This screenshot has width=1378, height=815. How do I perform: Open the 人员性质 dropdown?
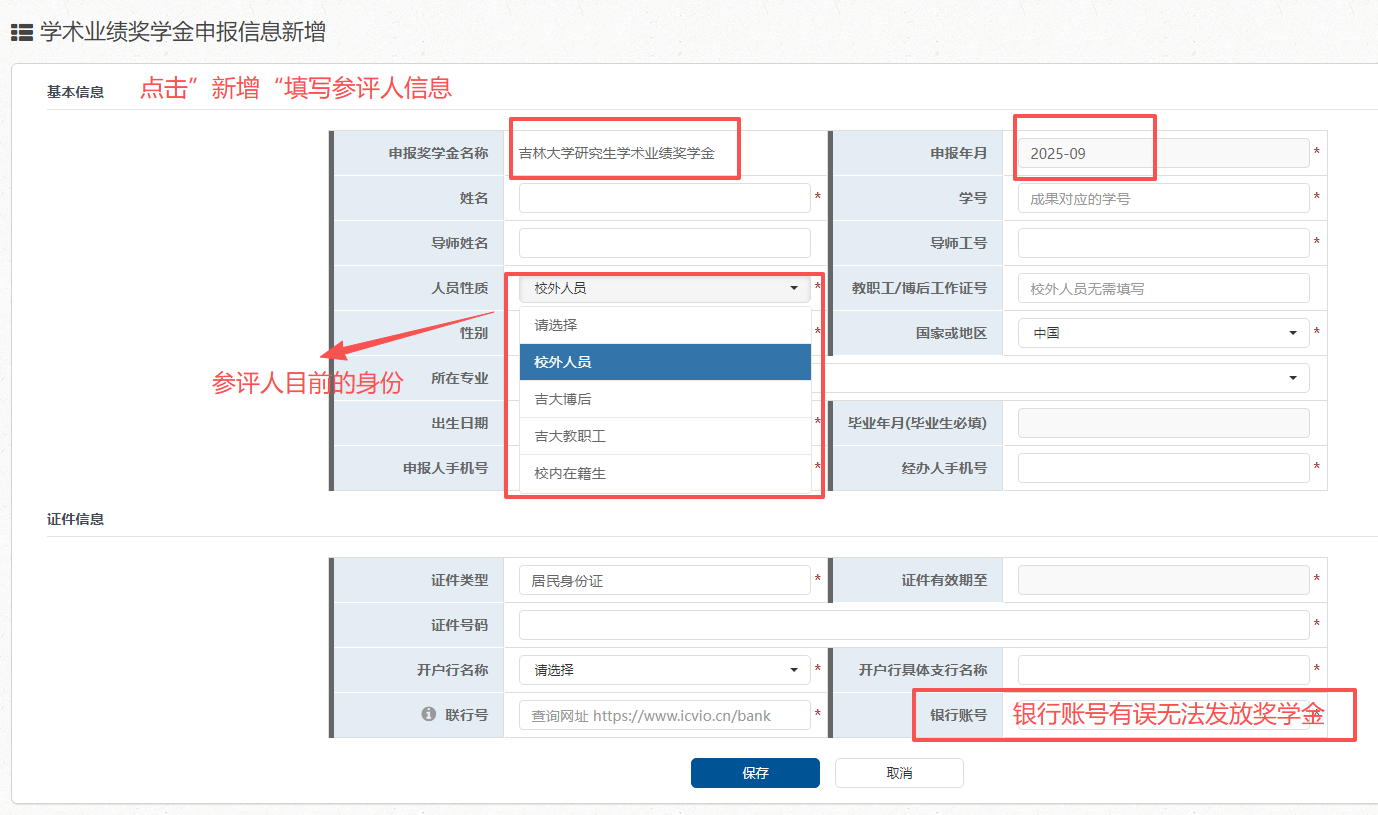[x=664, y=288]
